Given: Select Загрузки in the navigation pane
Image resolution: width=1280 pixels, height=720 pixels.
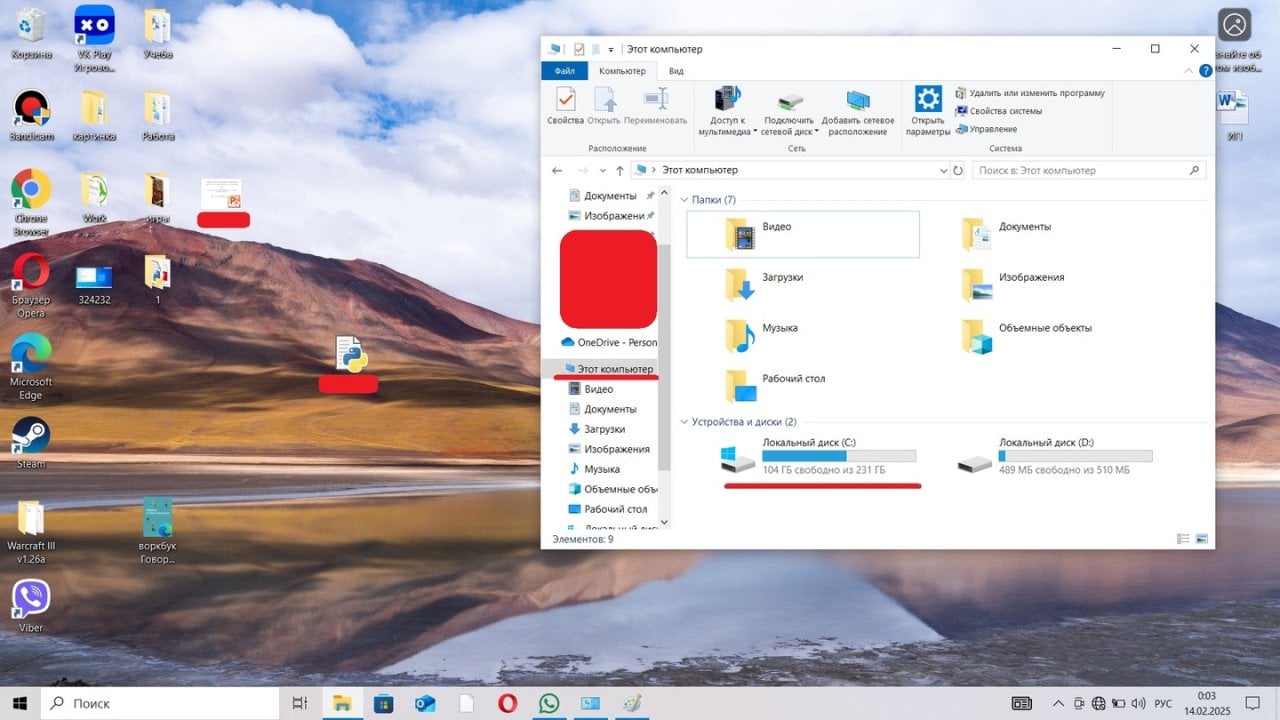Looking at the screenshot, I should coord(604,429).
